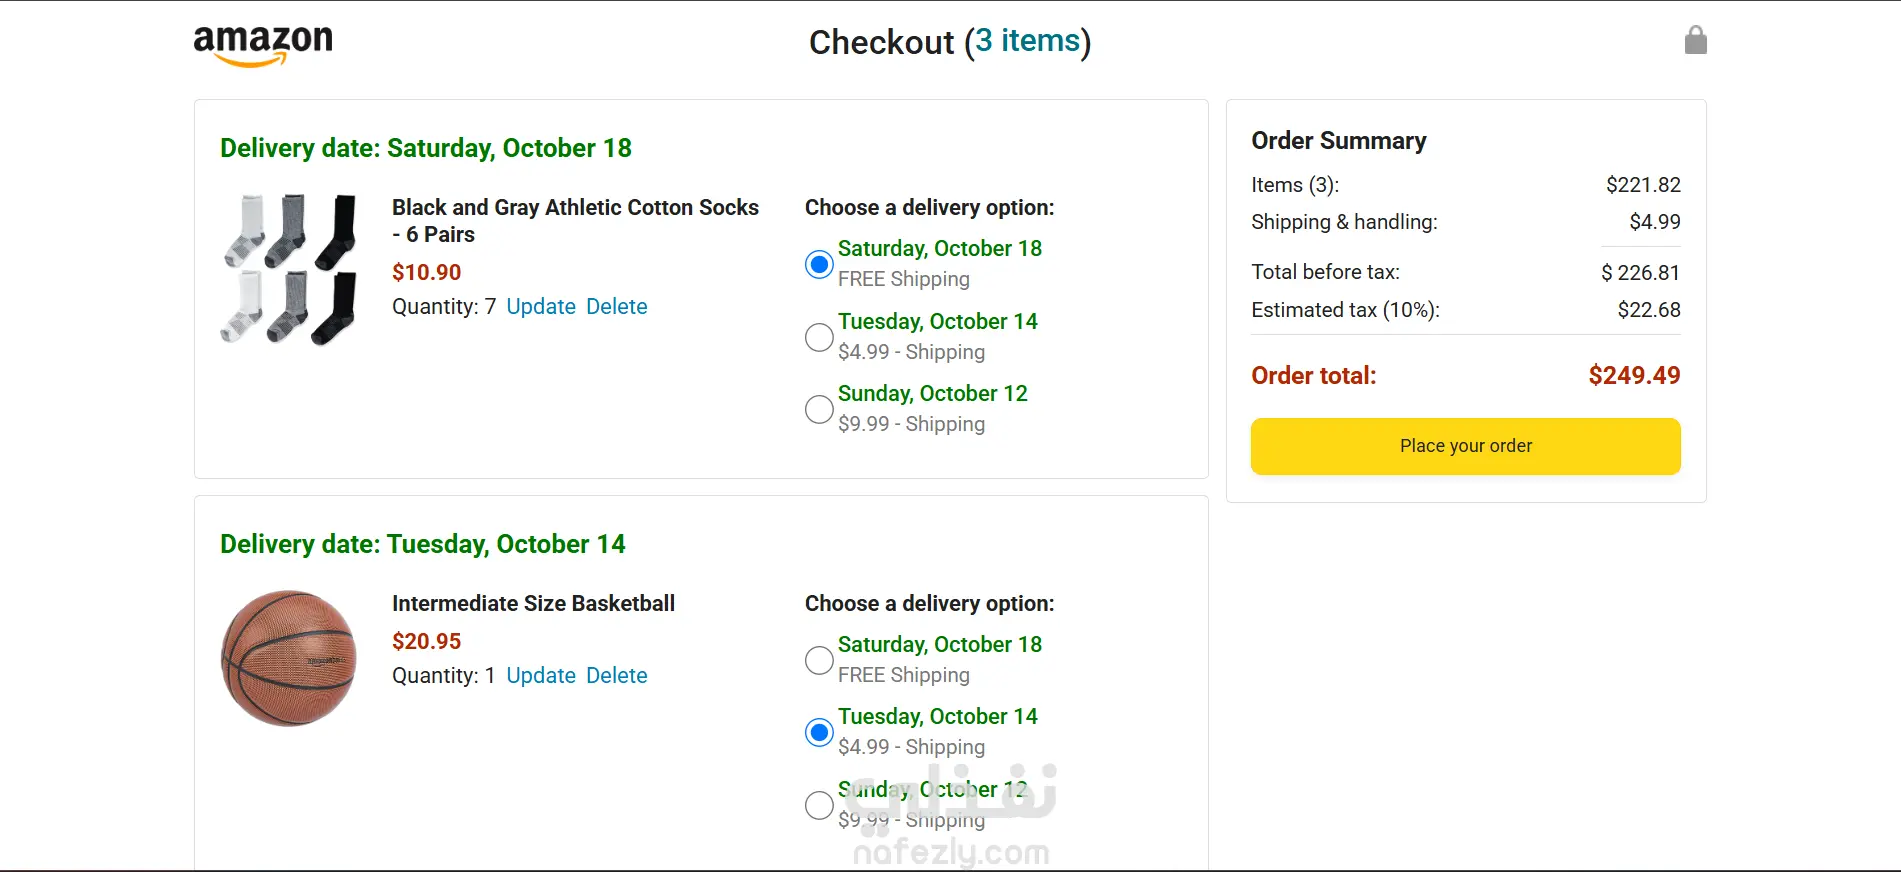The height and width of the screenshot is (872, 1901).
Task: Click the Intermediate Size Basketball title
Action: pyautogui.click(x=533, y=604)
